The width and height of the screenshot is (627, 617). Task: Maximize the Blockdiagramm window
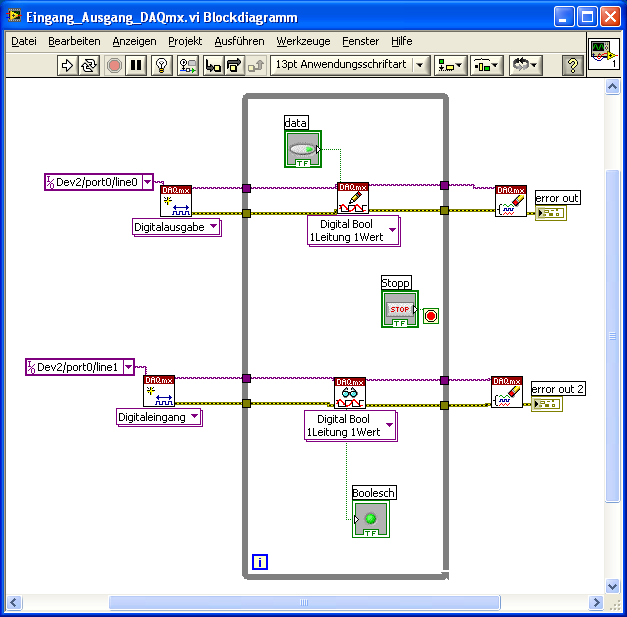pos(587,17)
